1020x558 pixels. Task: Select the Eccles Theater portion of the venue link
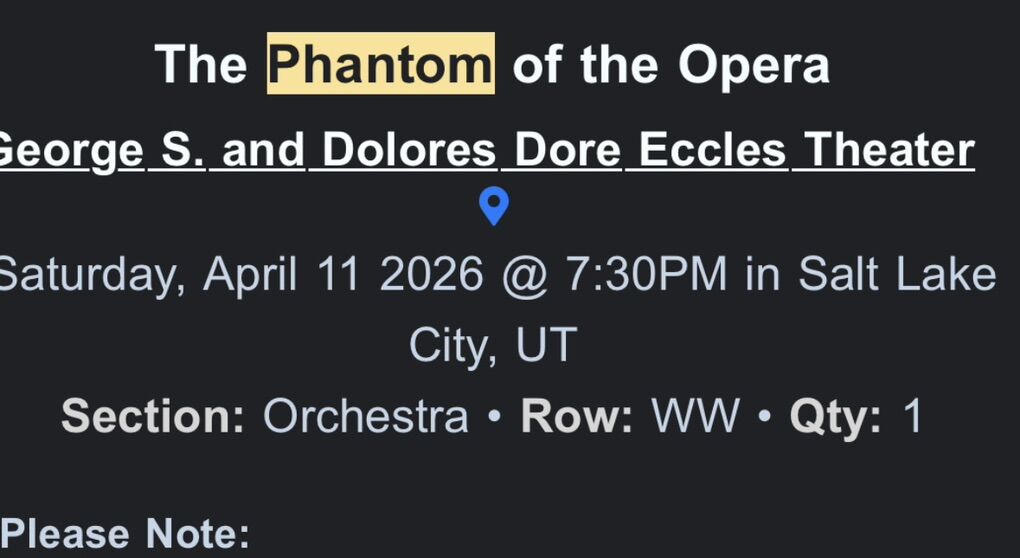(x=806, y=151)
